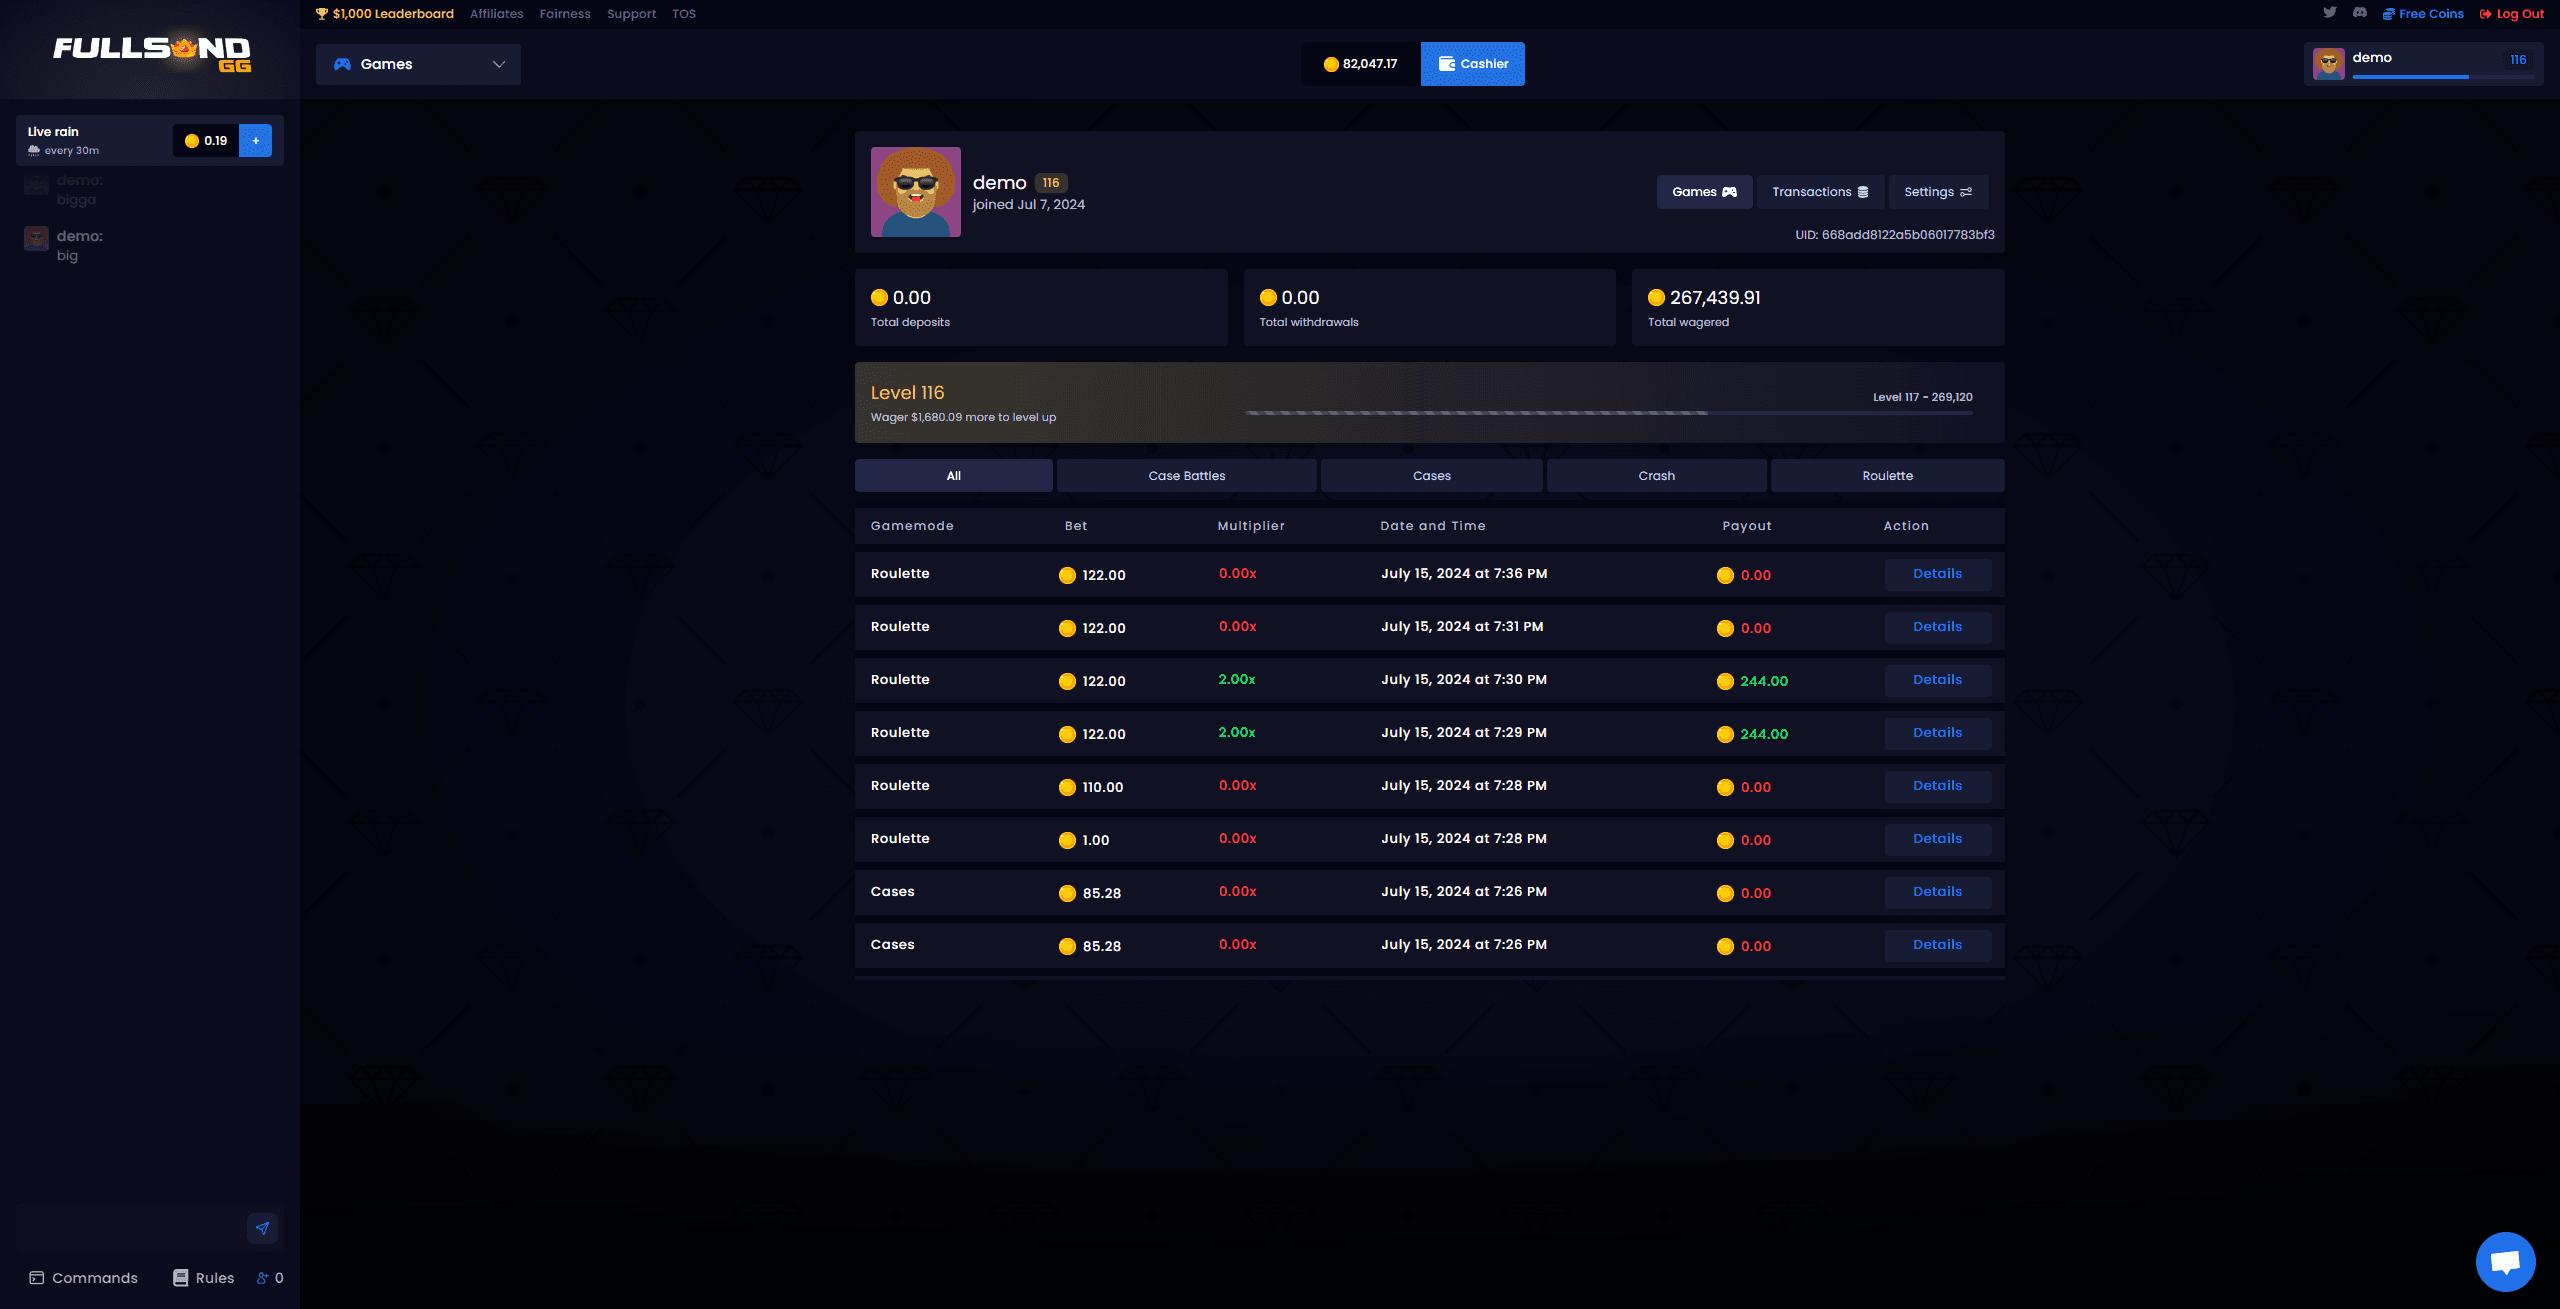Open the live support chat bubble
Image resolution: width=2560 pixels, height=1309 pixels.
point(2504,1261)
